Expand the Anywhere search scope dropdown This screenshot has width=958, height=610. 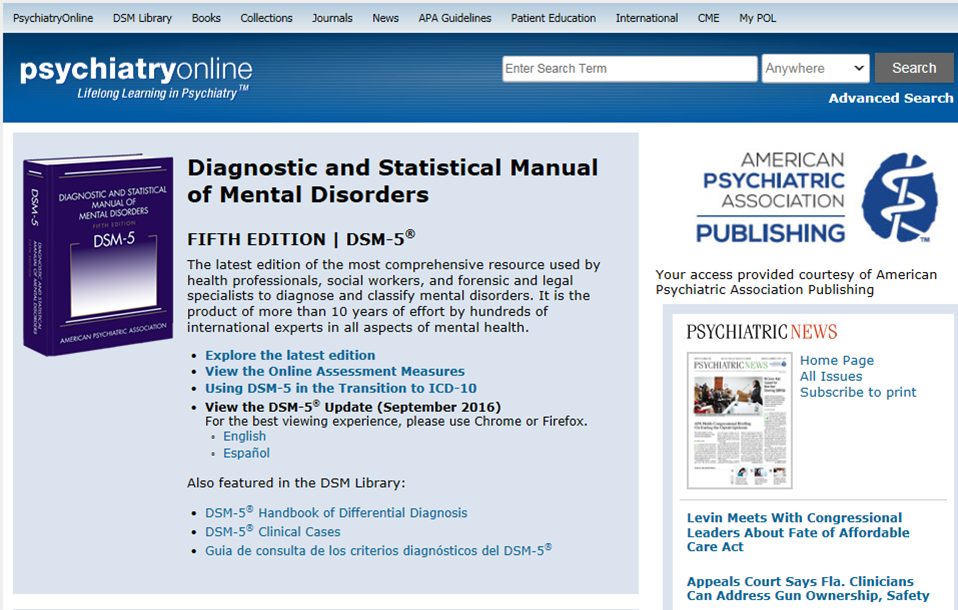tap(816, 68)
